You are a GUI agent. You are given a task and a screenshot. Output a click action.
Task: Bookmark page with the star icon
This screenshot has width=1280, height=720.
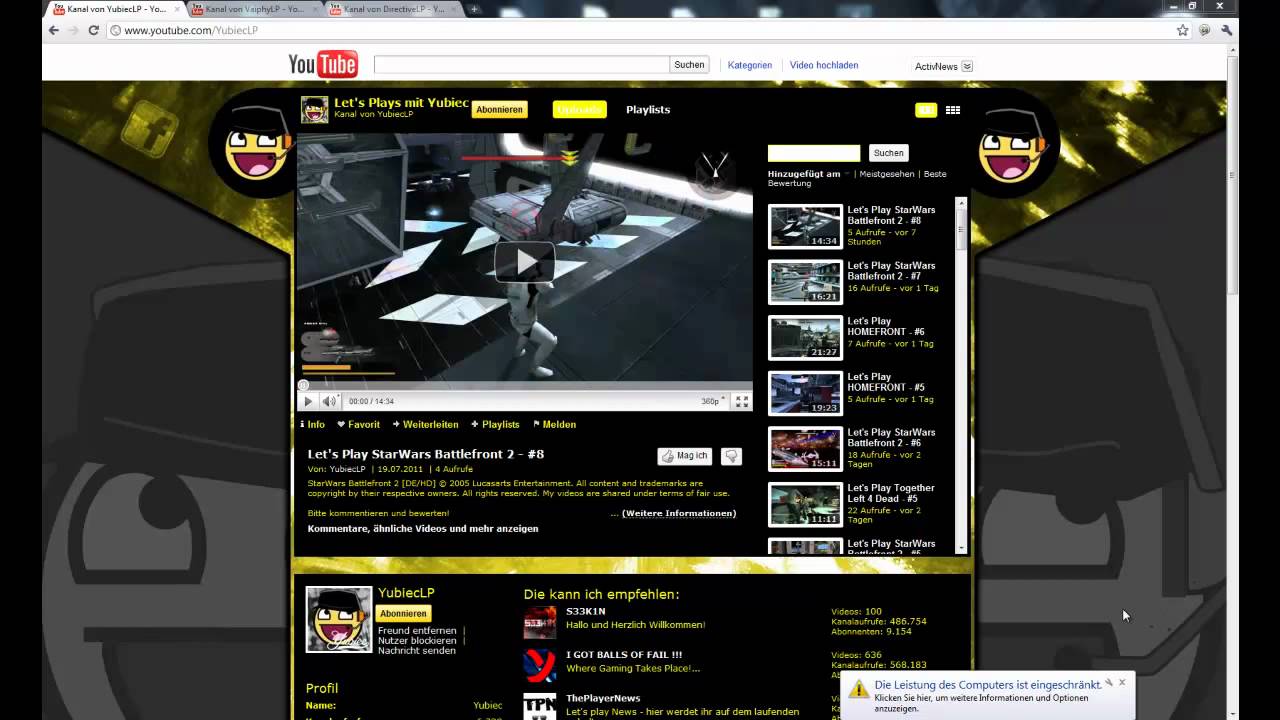[x=1183, y=30]
